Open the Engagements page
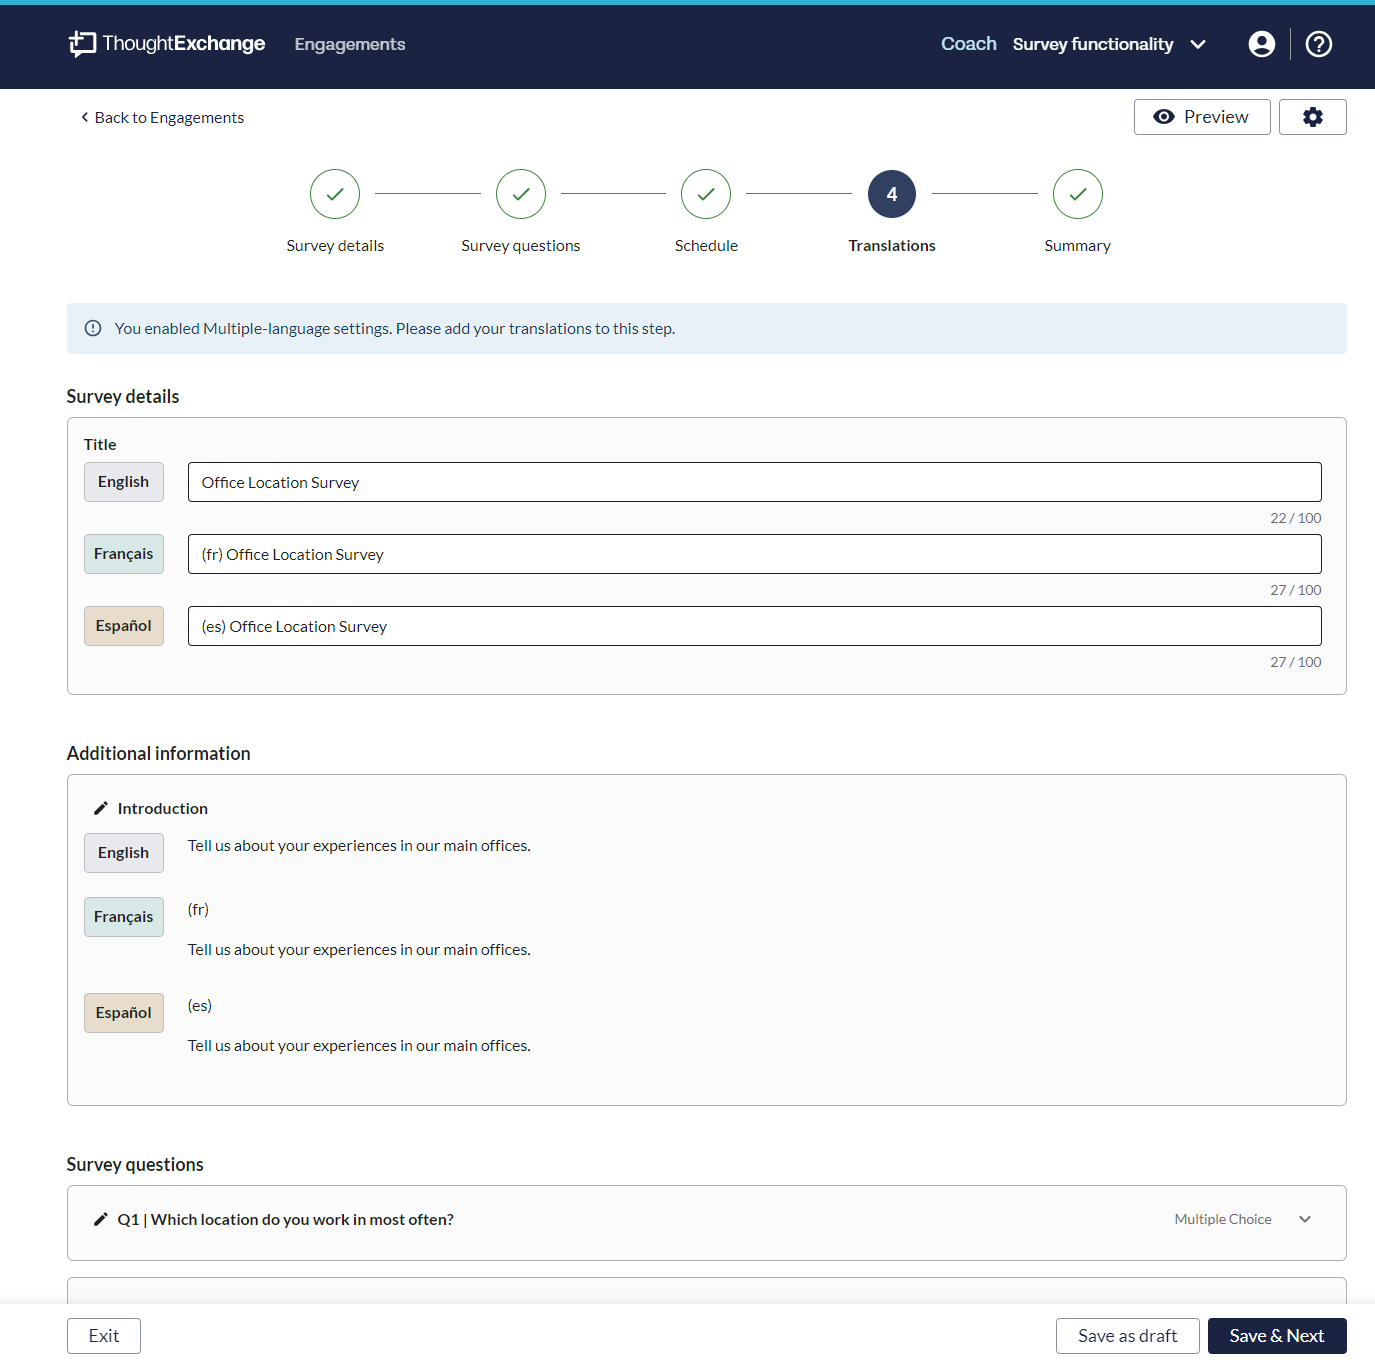This screenshot has height=1364, width=1375. 350,44
